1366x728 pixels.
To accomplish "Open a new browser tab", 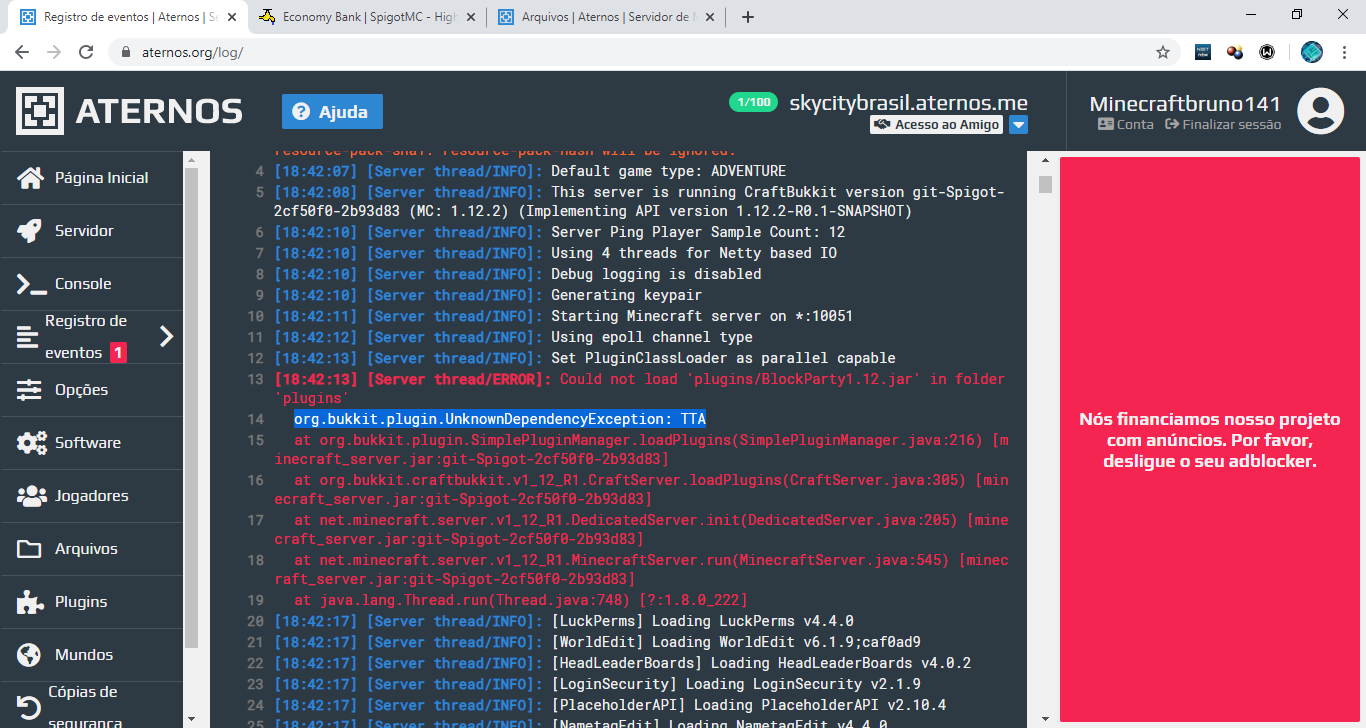I will coord(747,17).
